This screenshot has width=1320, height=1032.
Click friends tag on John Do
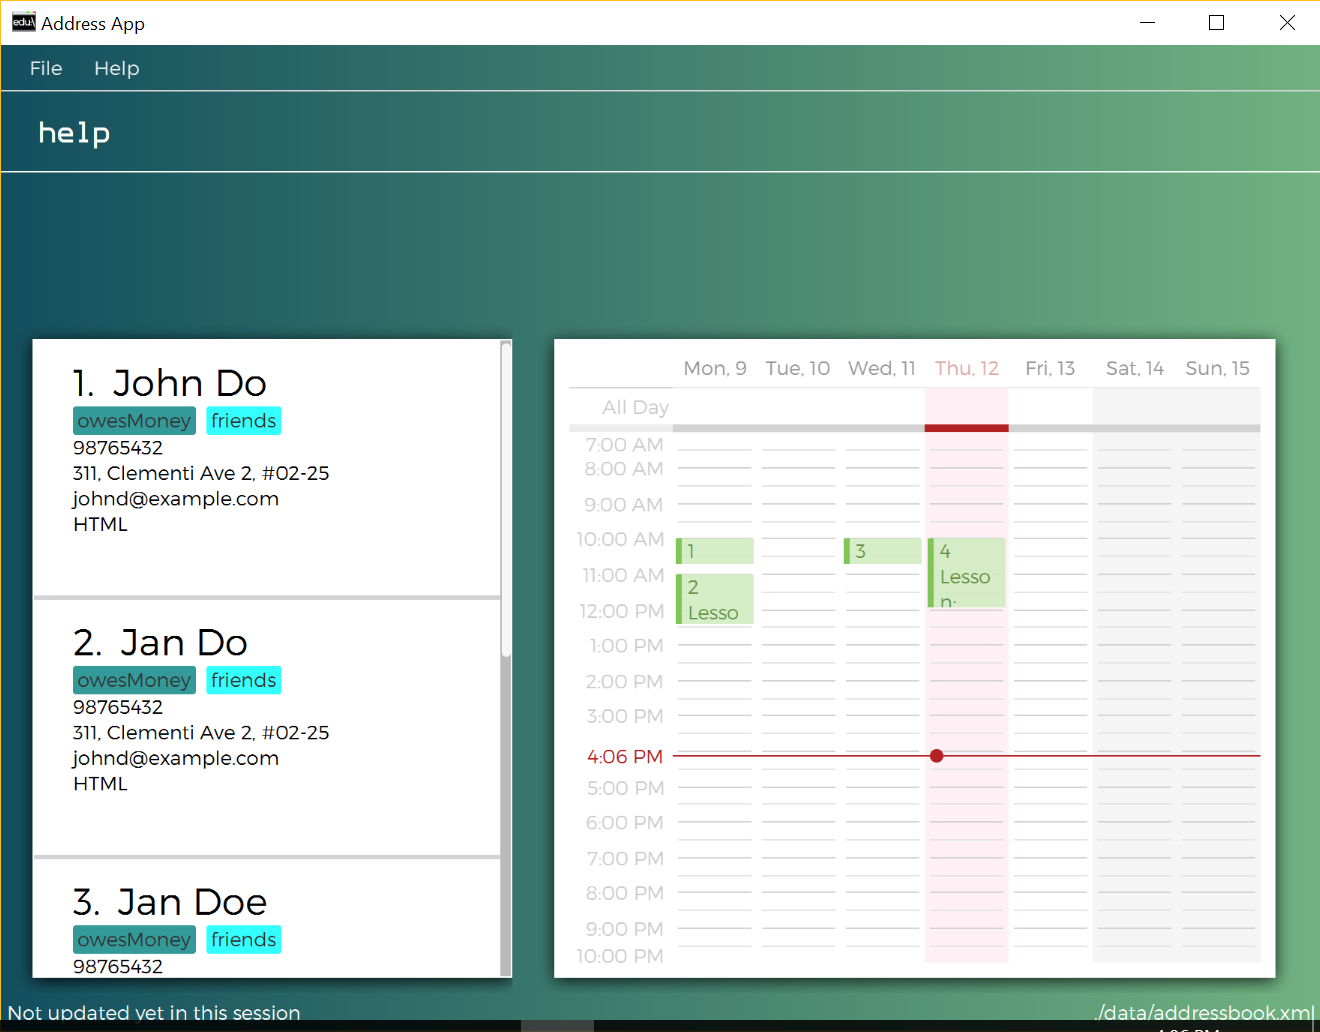[244, 421]
